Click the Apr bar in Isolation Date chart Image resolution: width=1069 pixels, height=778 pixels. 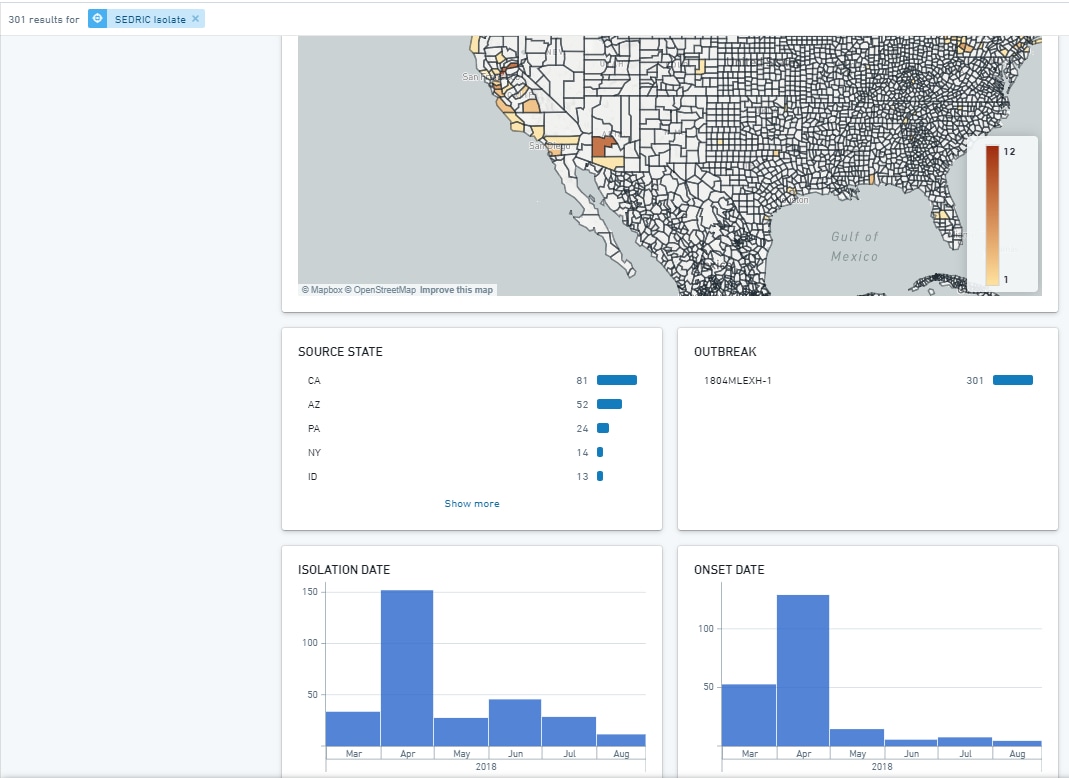[x=407, y=668]
